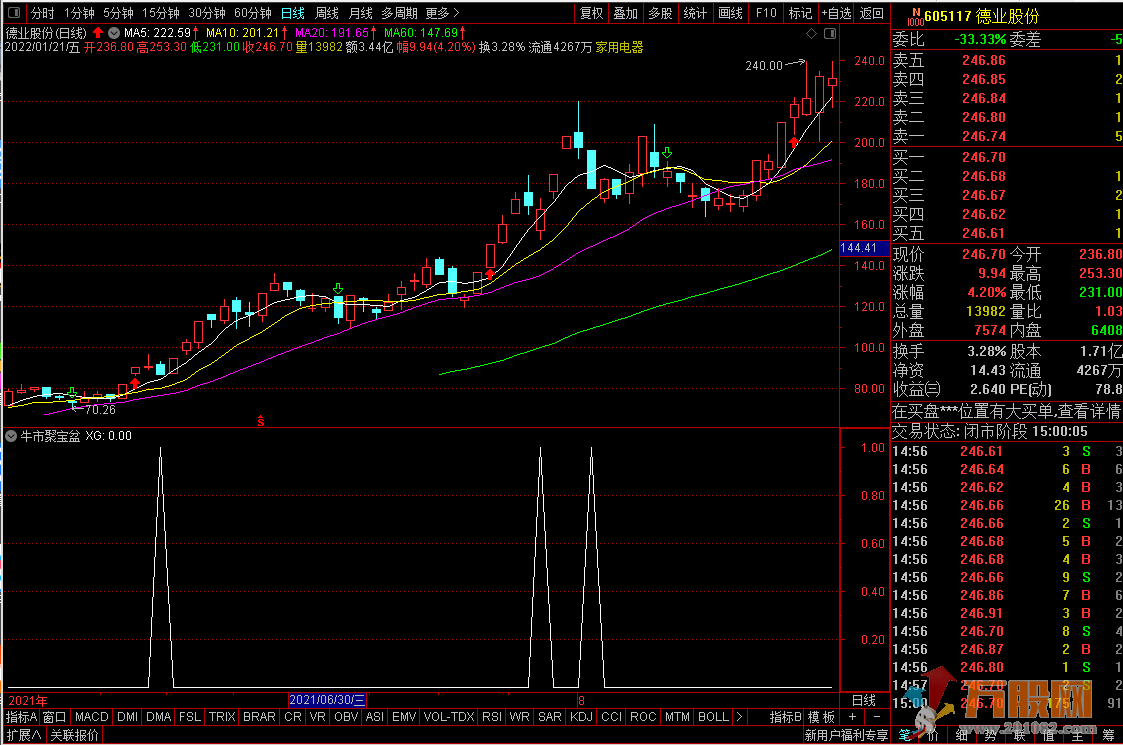Switch to 15分钟 period
This screenshot has width=1123, height=745.
(160, 13)
